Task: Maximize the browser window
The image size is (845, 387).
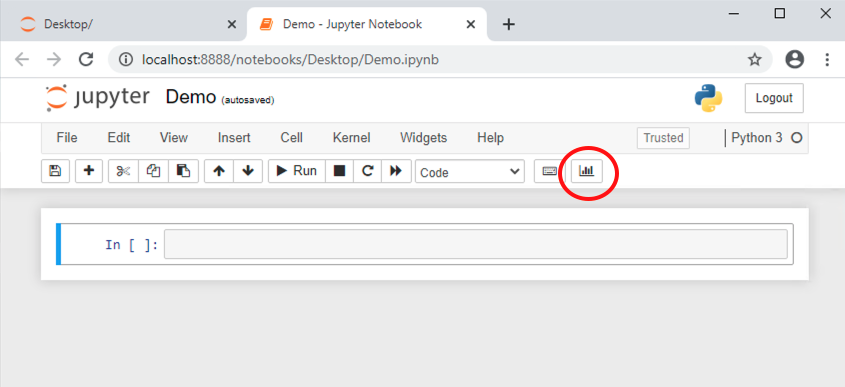Action: point(780,13)
